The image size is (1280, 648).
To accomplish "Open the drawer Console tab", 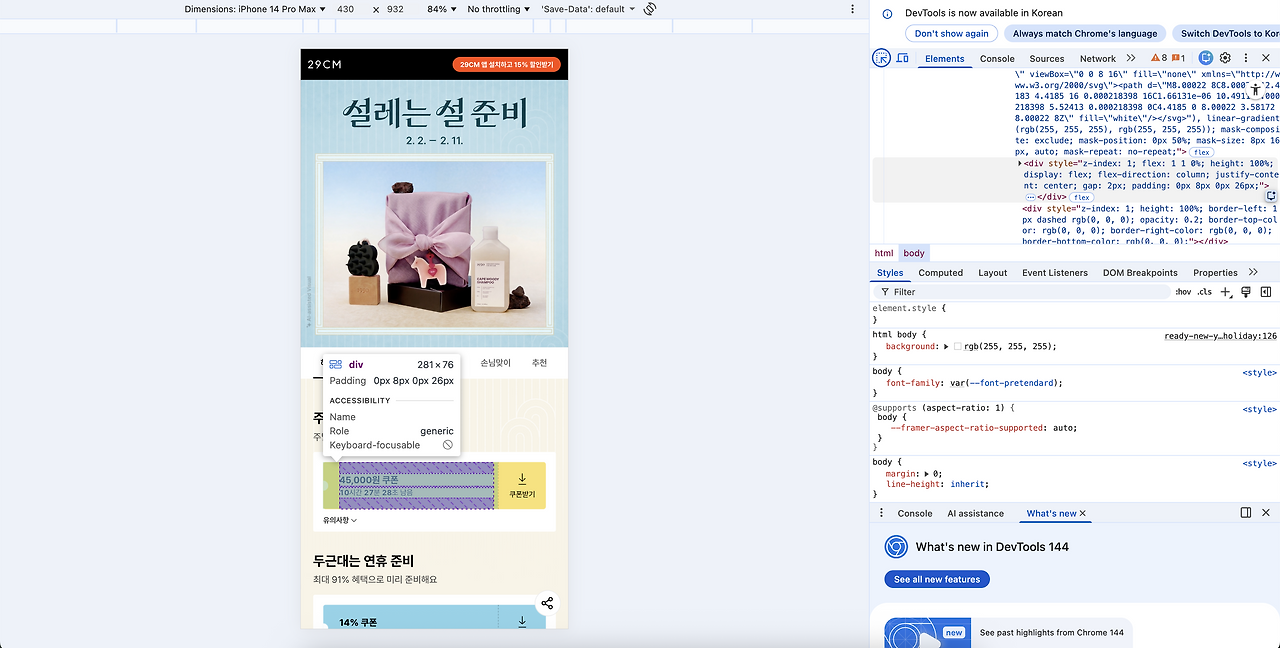I will (x=915, y=513).
